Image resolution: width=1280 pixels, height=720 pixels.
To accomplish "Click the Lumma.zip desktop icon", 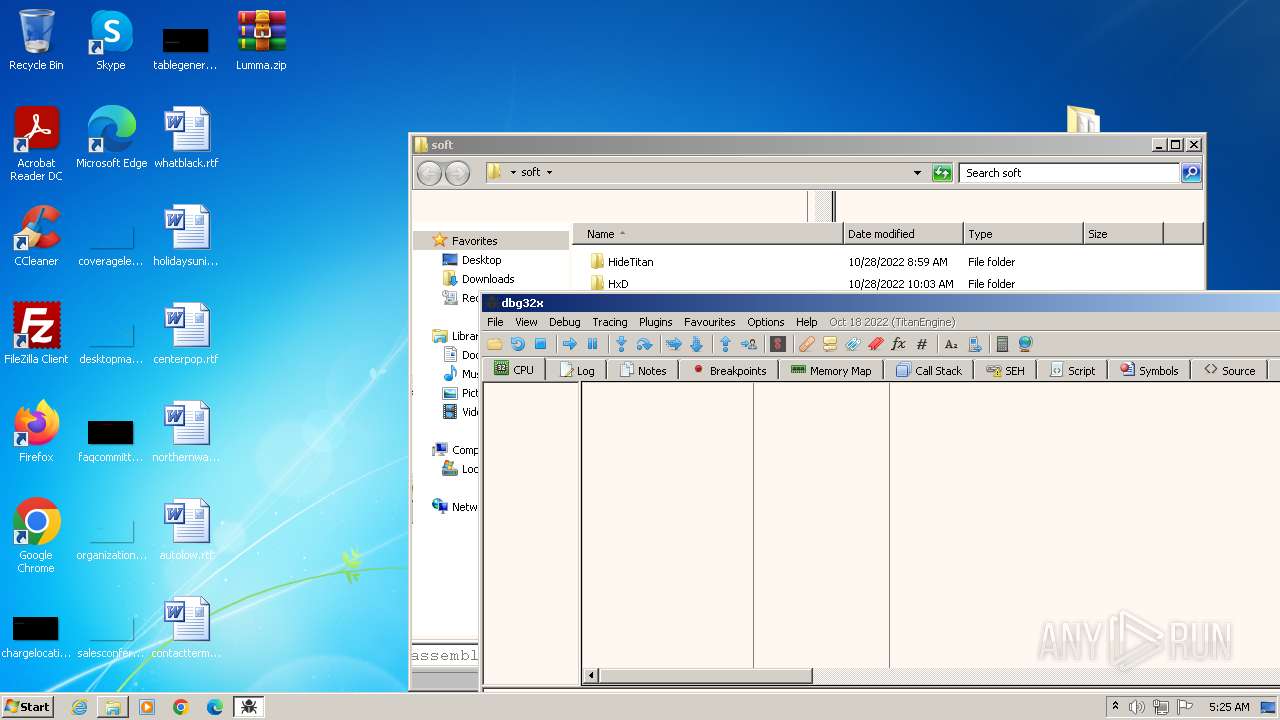I will pyautogui.click(x=261, y=41).
